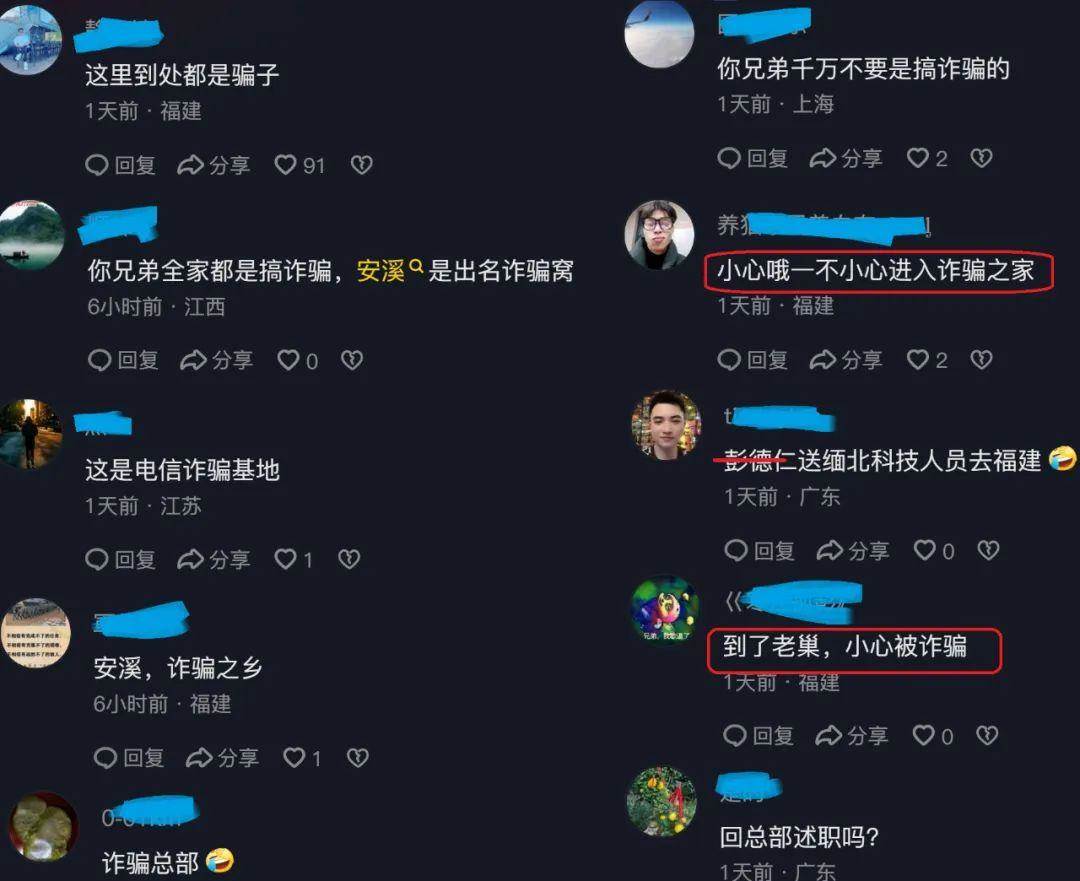Share the comment '小心哦一不小心进入诈骗之家'
Image resolution: width=1080 pixels, height=881 pixels.
[x=846, y=360]
